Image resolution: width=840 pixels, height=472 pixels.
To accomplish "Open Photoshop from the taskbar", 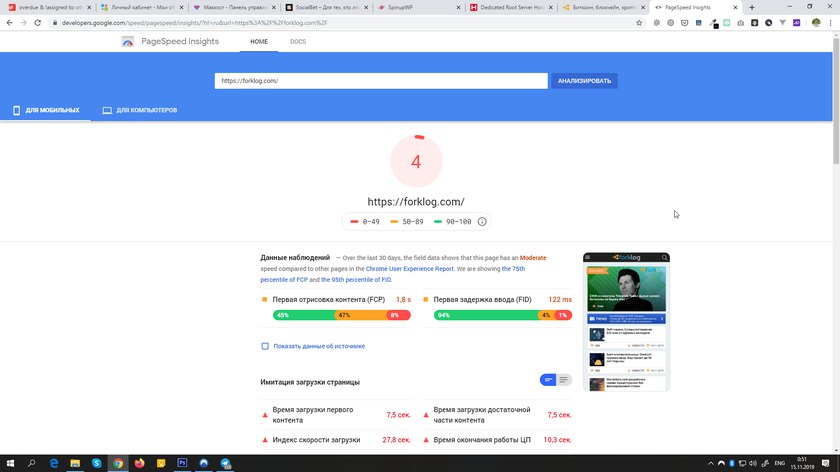I will pos(182,463).
